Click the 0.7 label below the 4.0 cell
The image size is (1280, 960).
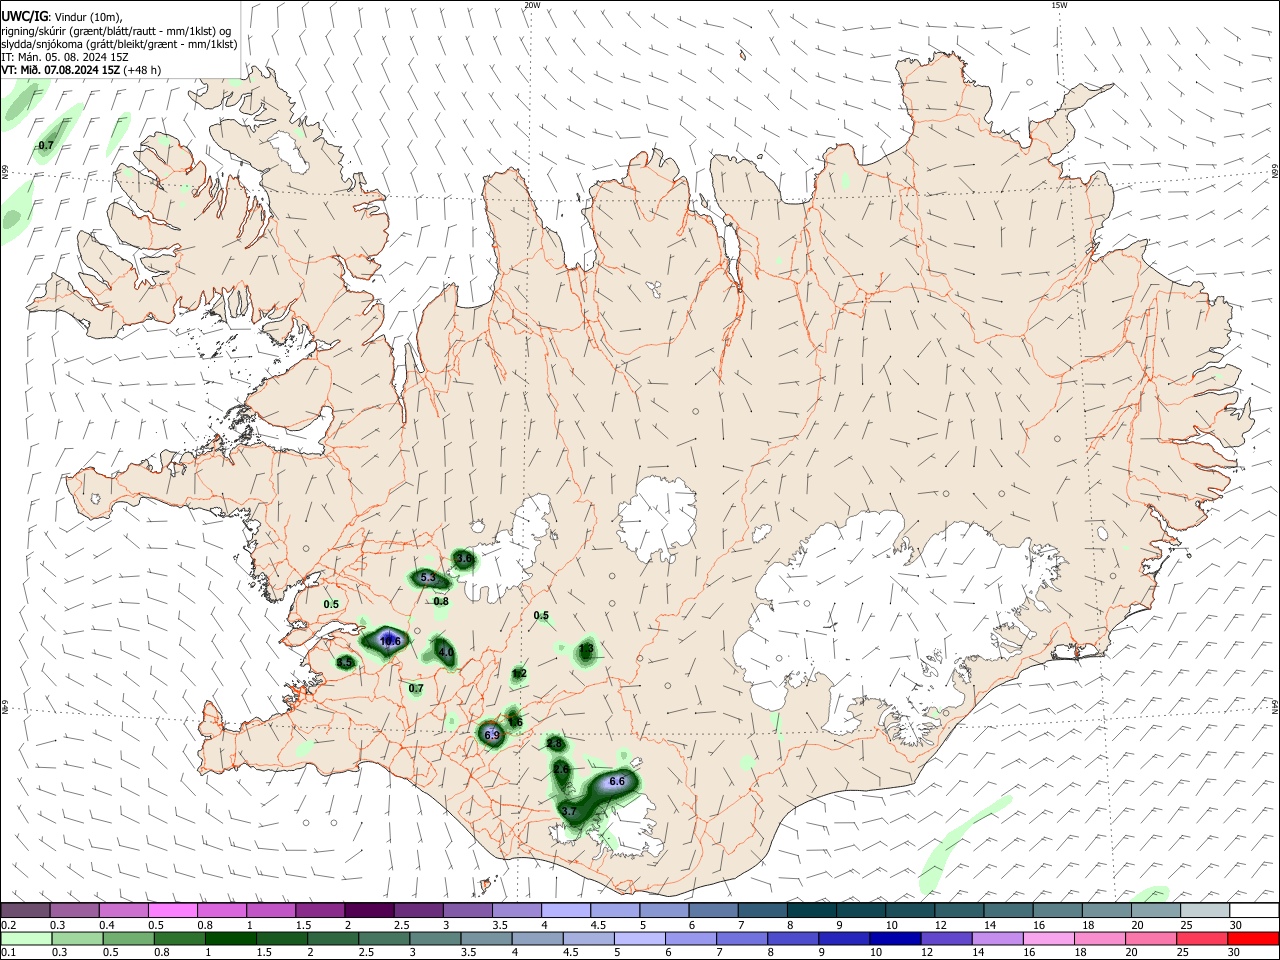(416, 688)
